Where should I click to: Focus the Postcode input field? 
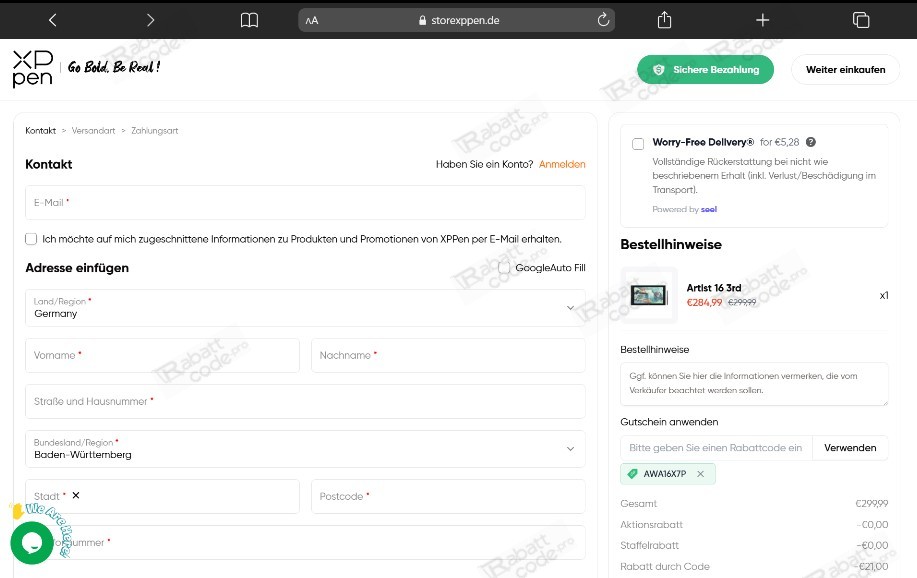(x=448, y=496)
